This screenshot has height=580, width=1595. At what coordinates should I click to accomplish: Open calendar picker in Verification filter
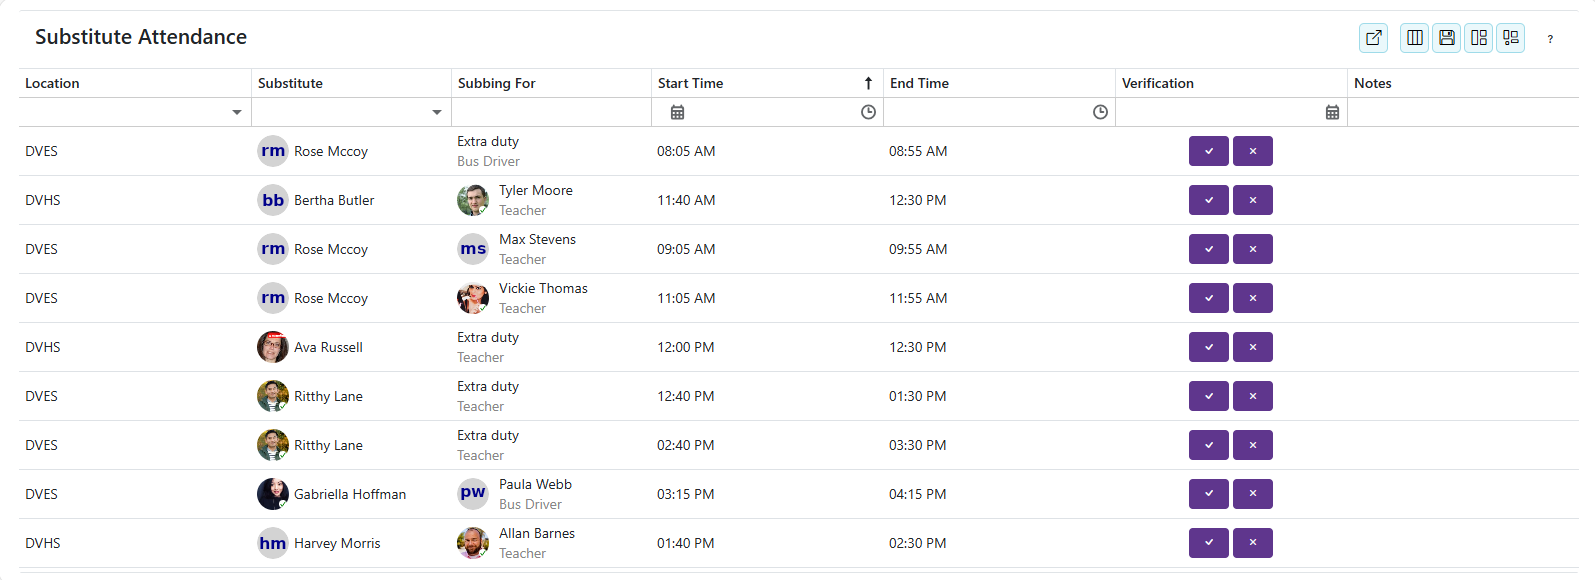click(x=1332, y=112)
